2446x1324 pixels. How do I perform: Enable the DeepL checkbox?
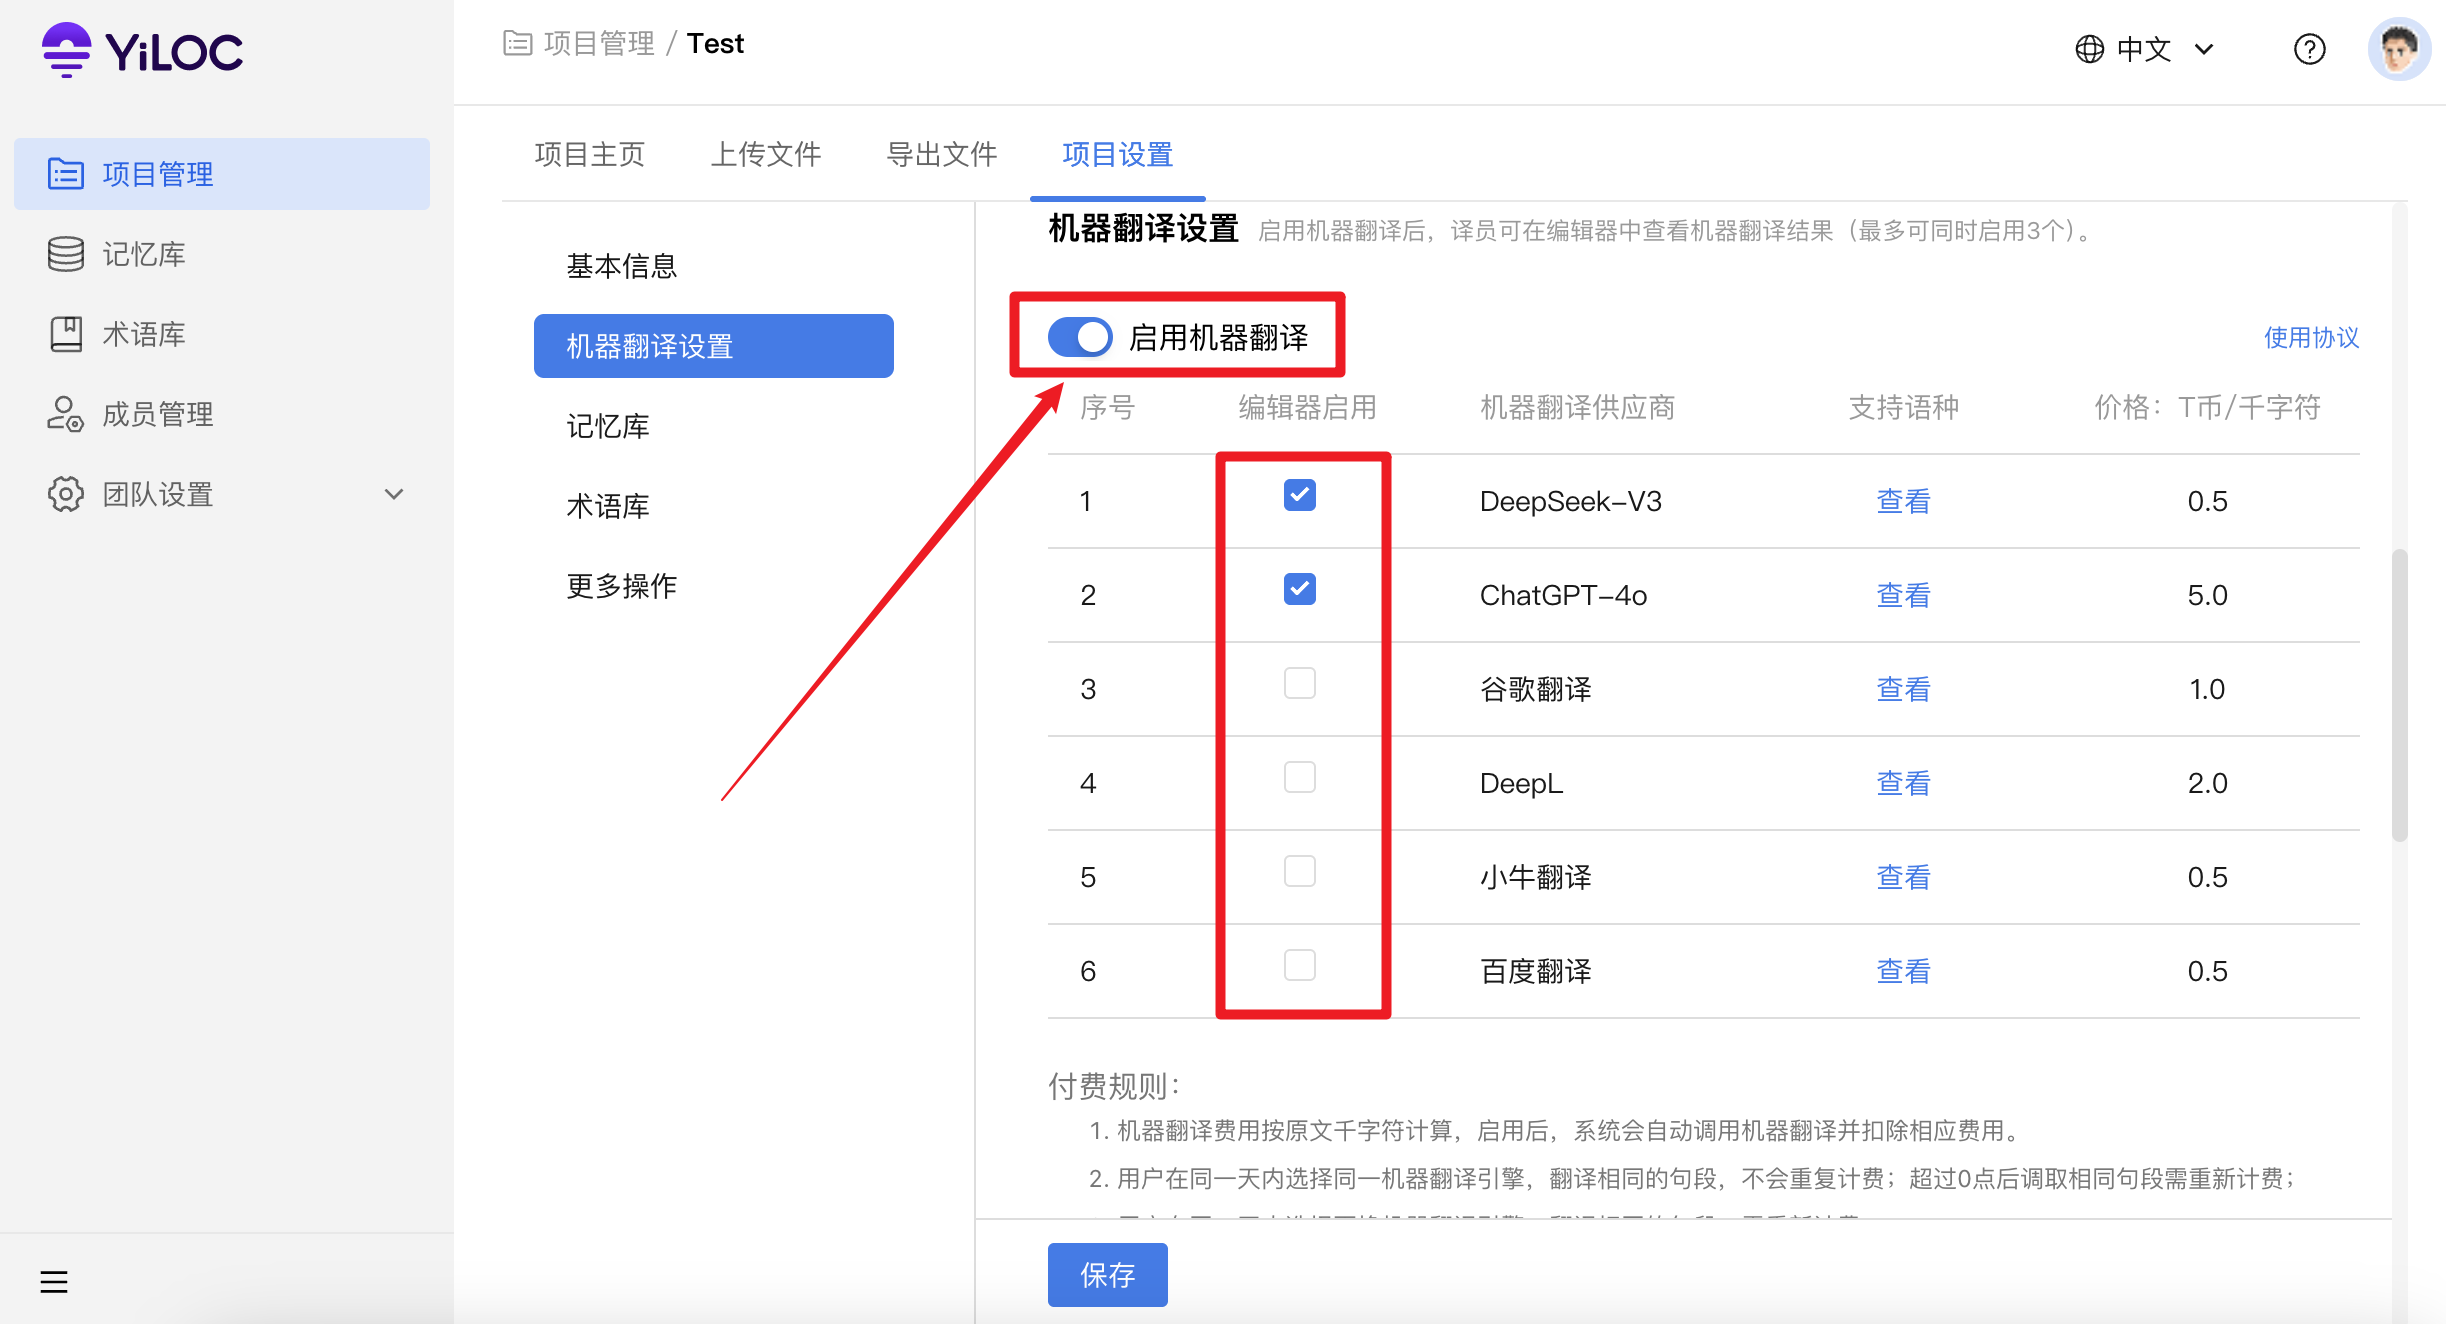1299,777
